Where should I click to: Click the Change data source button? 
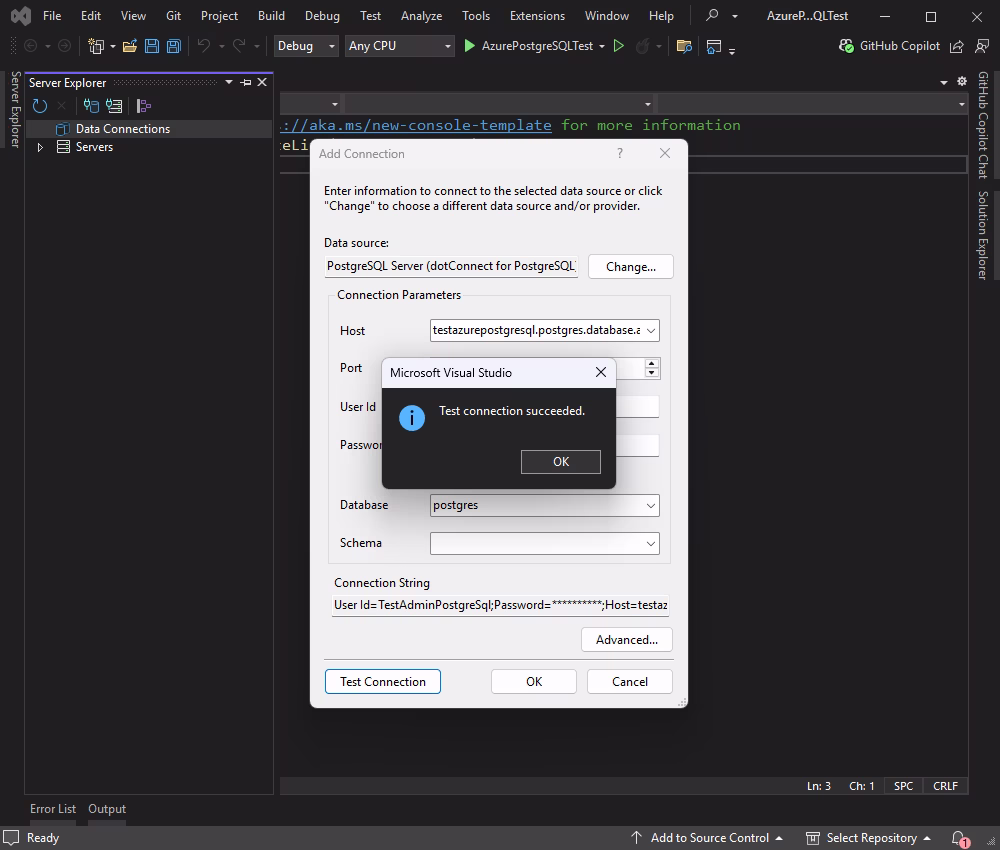click(x=630, y=266)
